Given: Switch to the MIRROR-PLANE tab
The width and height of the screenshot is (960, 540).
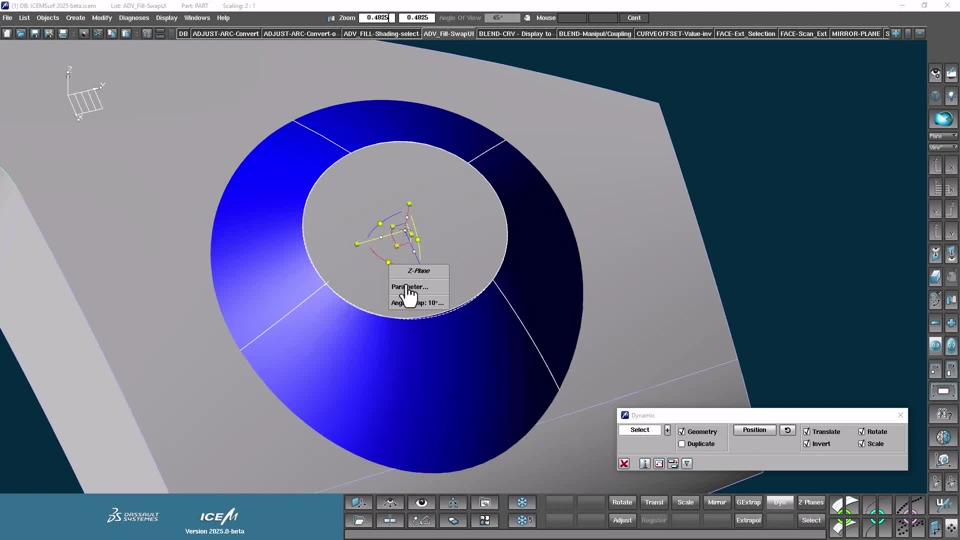Looking at the screenshot, I should (x=856, y=34).
